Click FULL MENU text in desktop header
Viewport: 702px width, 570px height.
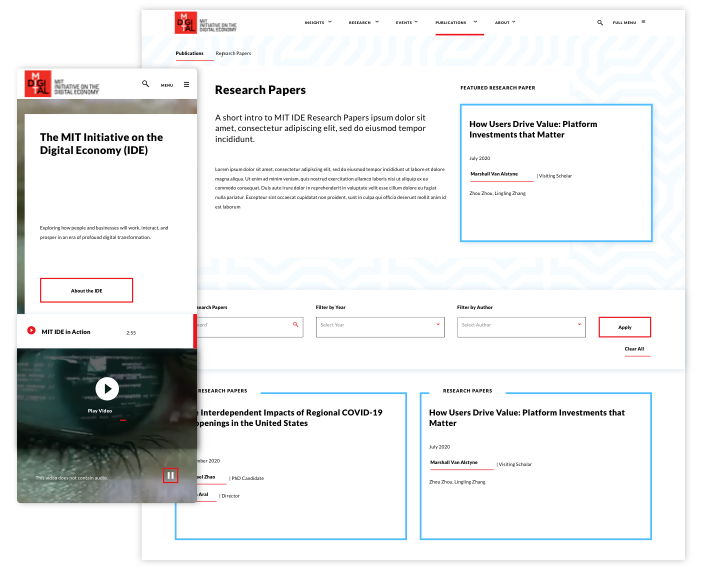624,22
